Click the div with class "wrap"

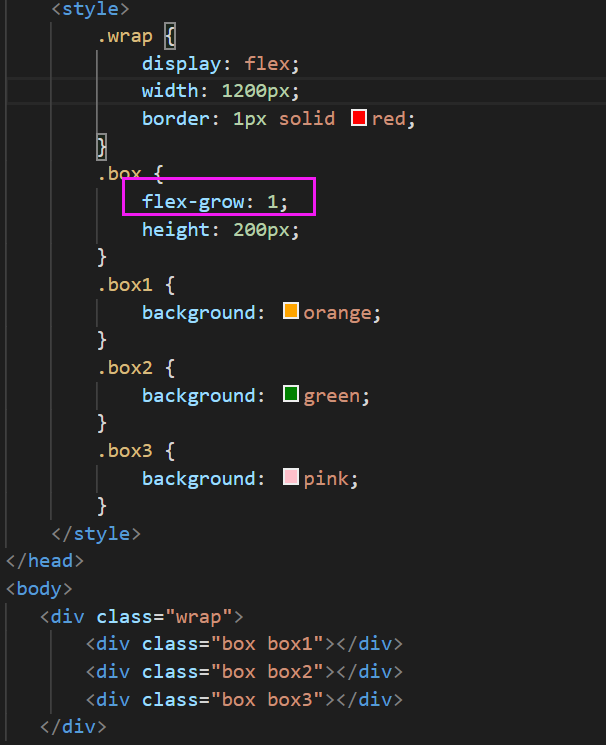coord(142,617)
